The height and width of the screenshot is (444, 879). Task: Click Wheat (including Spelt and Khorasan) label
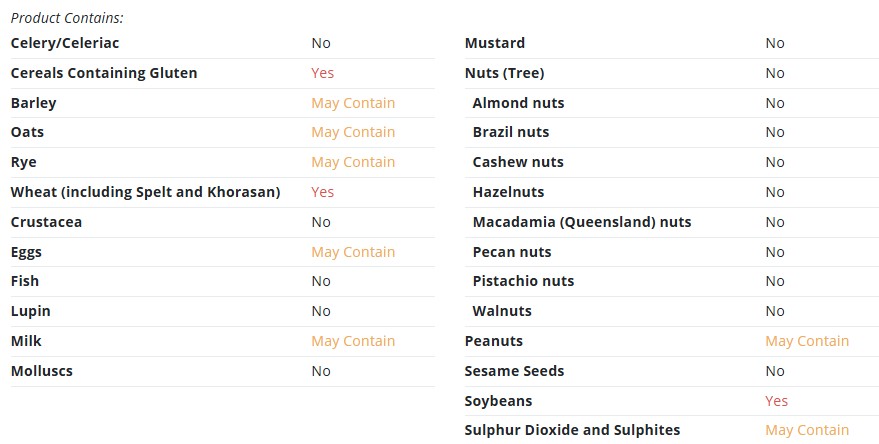(x=145, y=192)
